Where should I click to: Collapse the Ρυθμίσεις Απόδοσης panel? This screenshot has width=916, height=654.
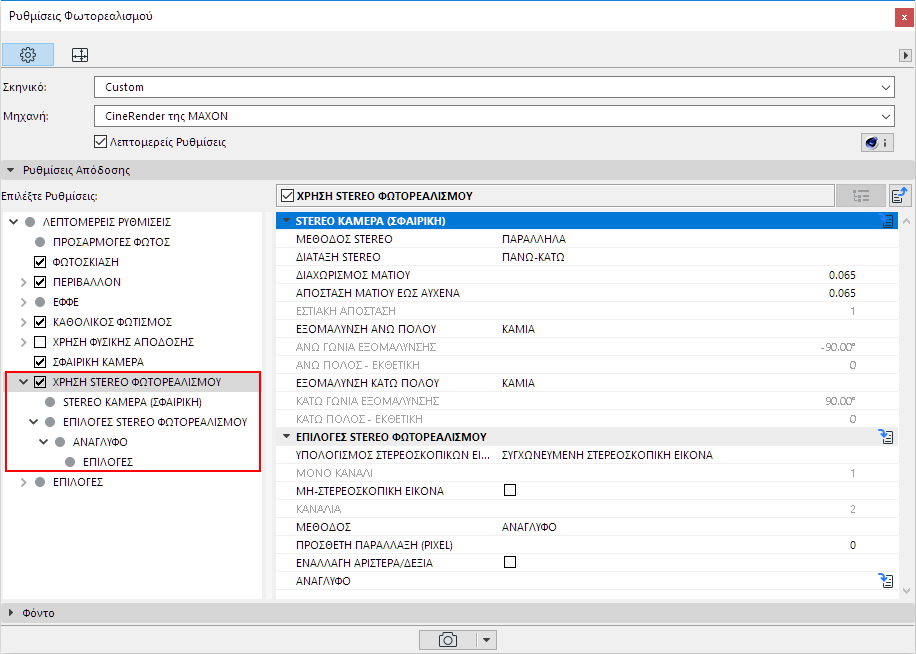point(11,170)
